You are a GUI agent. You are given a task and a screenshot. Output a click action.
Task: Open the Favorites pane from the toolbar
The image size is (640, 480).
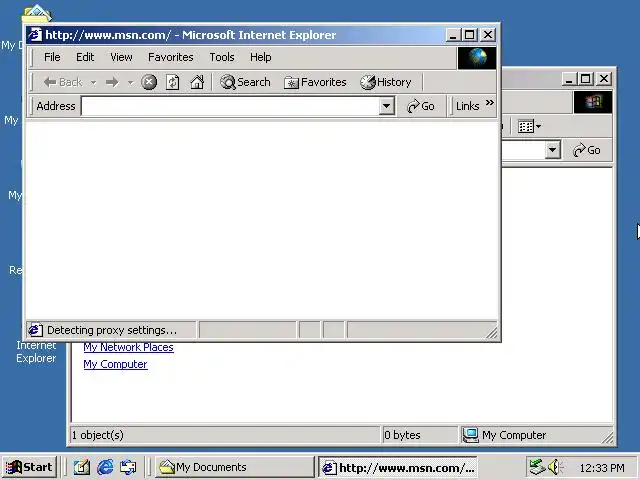tap(315, 82)
